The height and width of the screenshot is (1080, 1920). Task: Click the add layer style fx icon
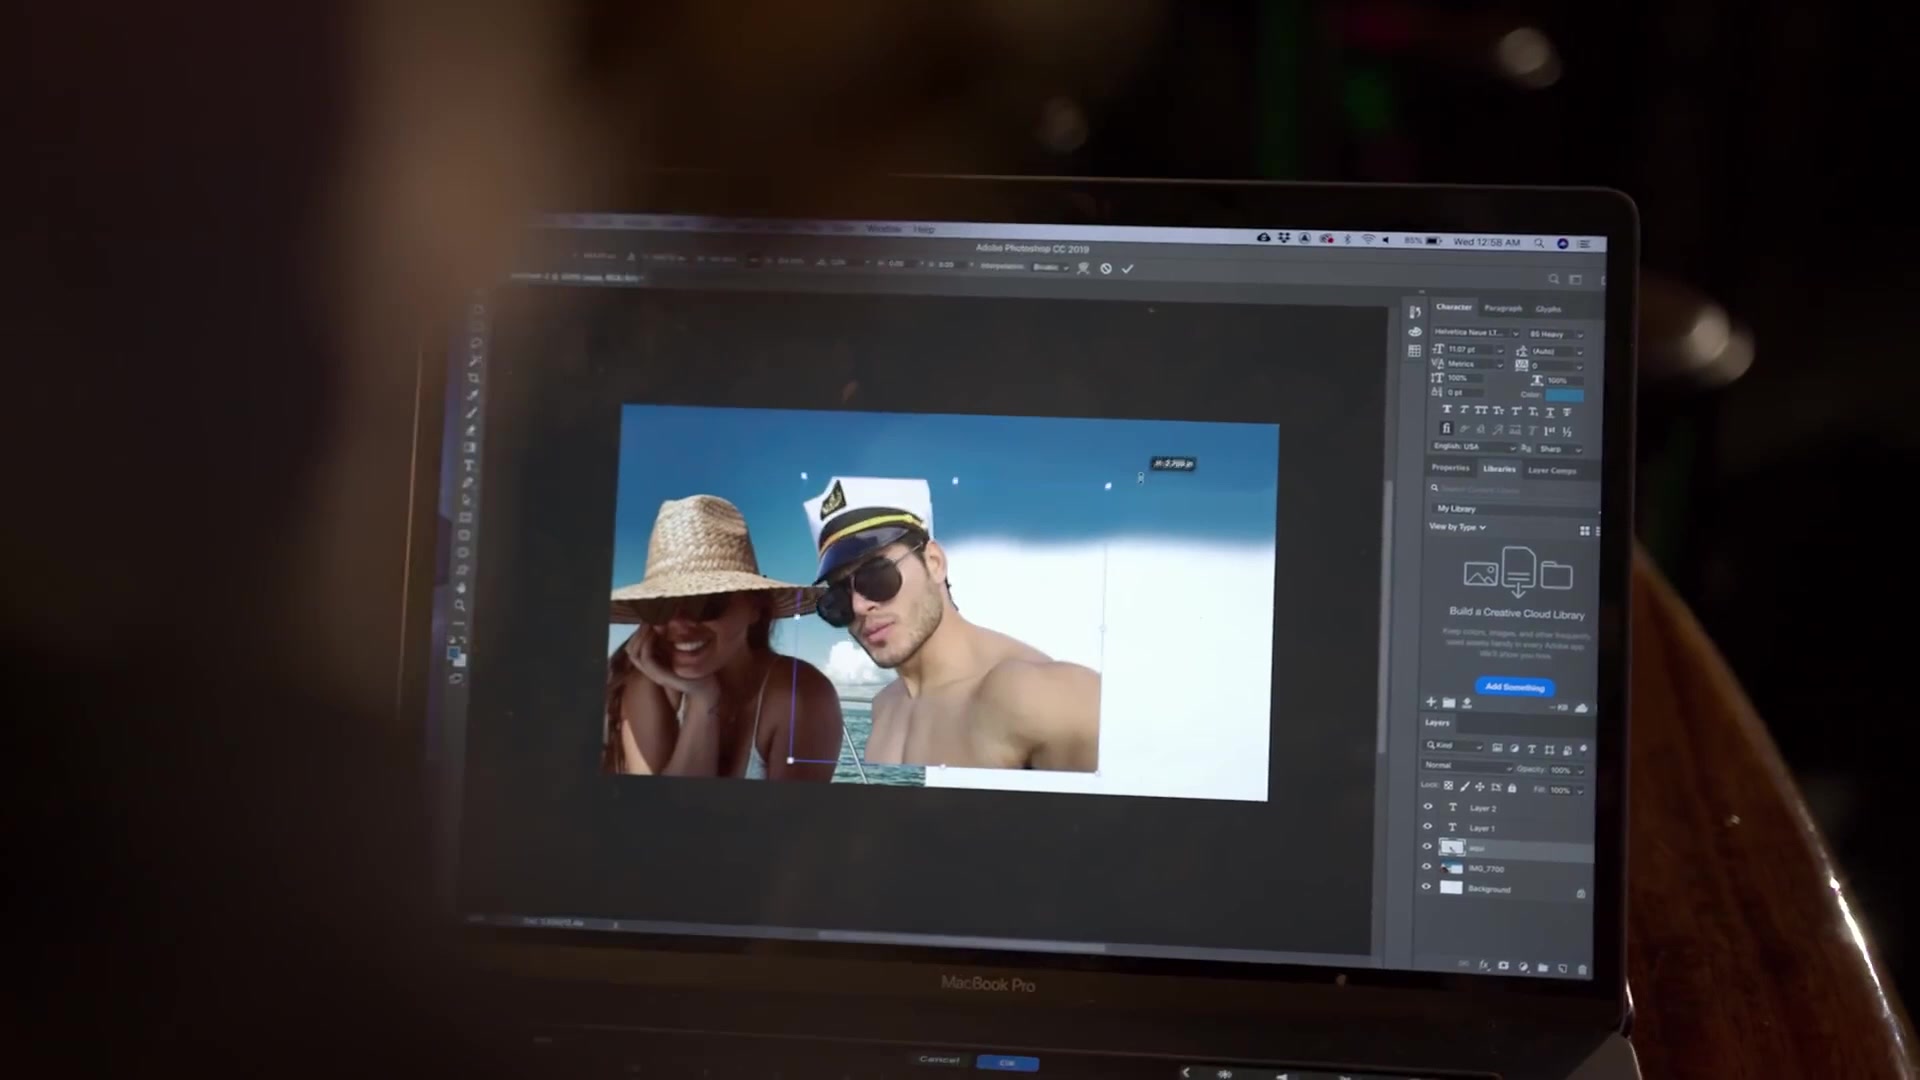pos(1484,965)
